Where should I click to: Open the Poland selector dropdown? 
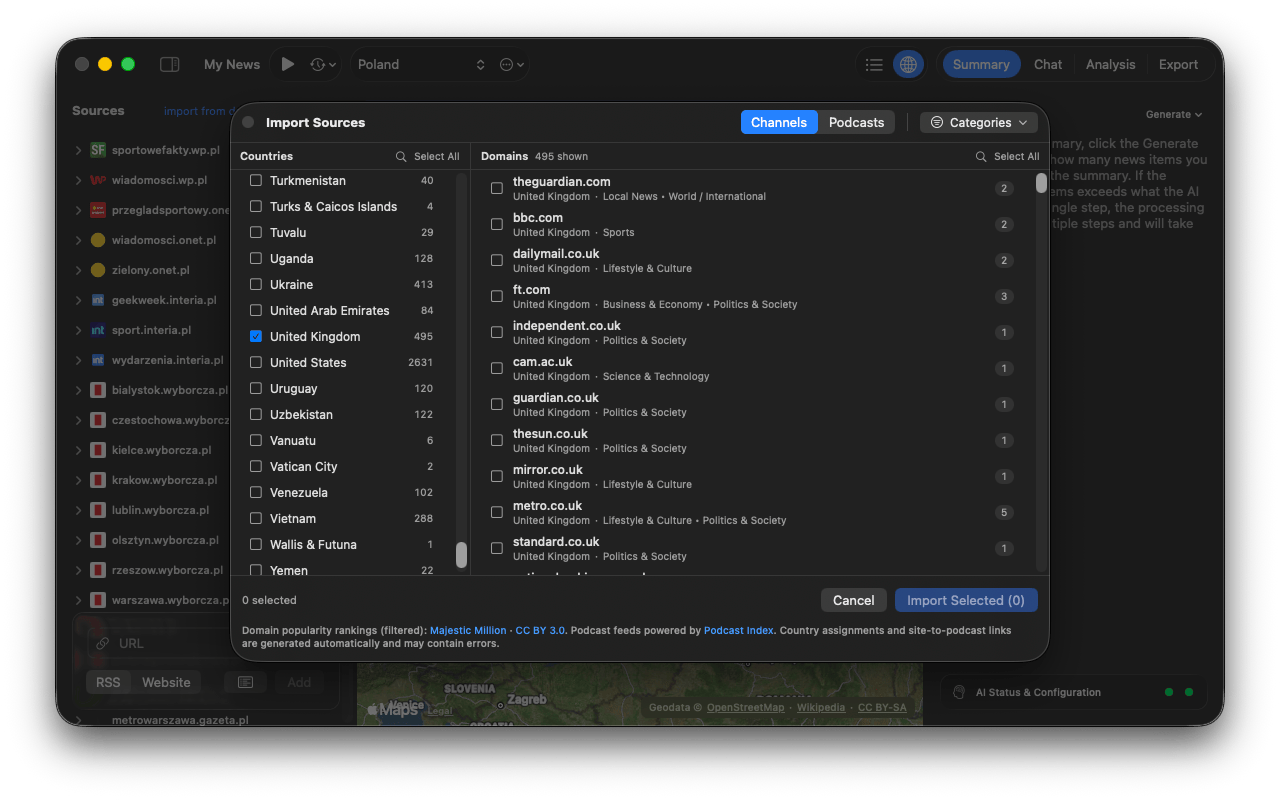[422, 64]
